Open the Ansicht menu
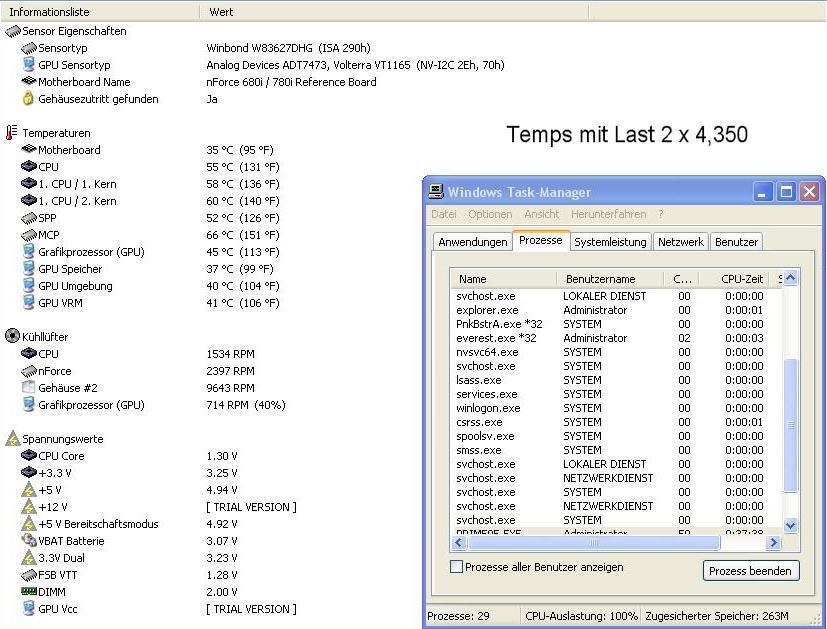827x629 pixels. click(542, 214)
